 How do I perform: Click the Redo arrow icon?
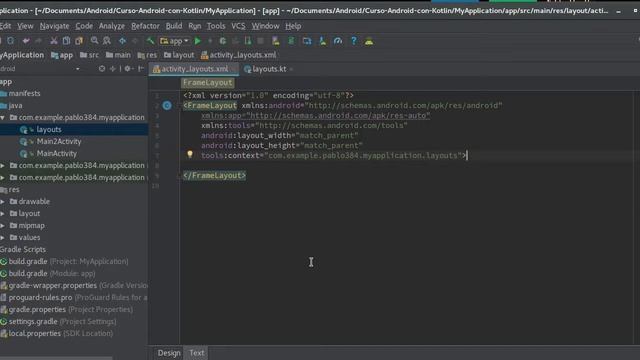tap(38, 41)
